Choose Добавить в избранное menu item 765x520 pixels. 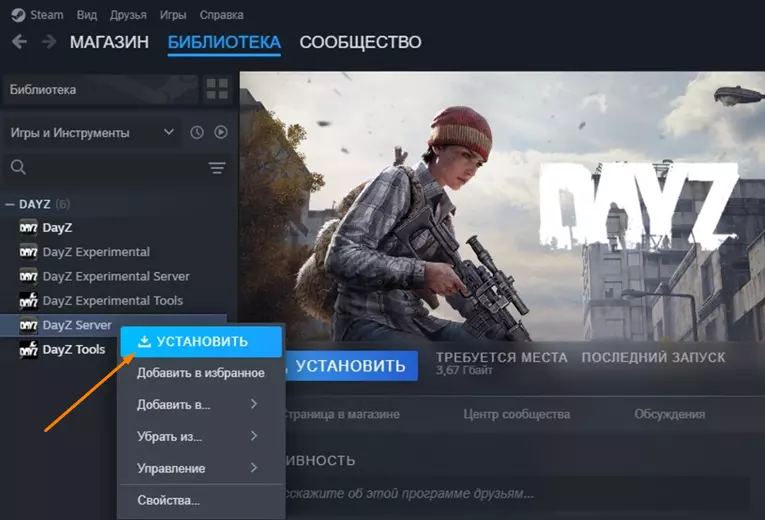[x=201, y=373]
